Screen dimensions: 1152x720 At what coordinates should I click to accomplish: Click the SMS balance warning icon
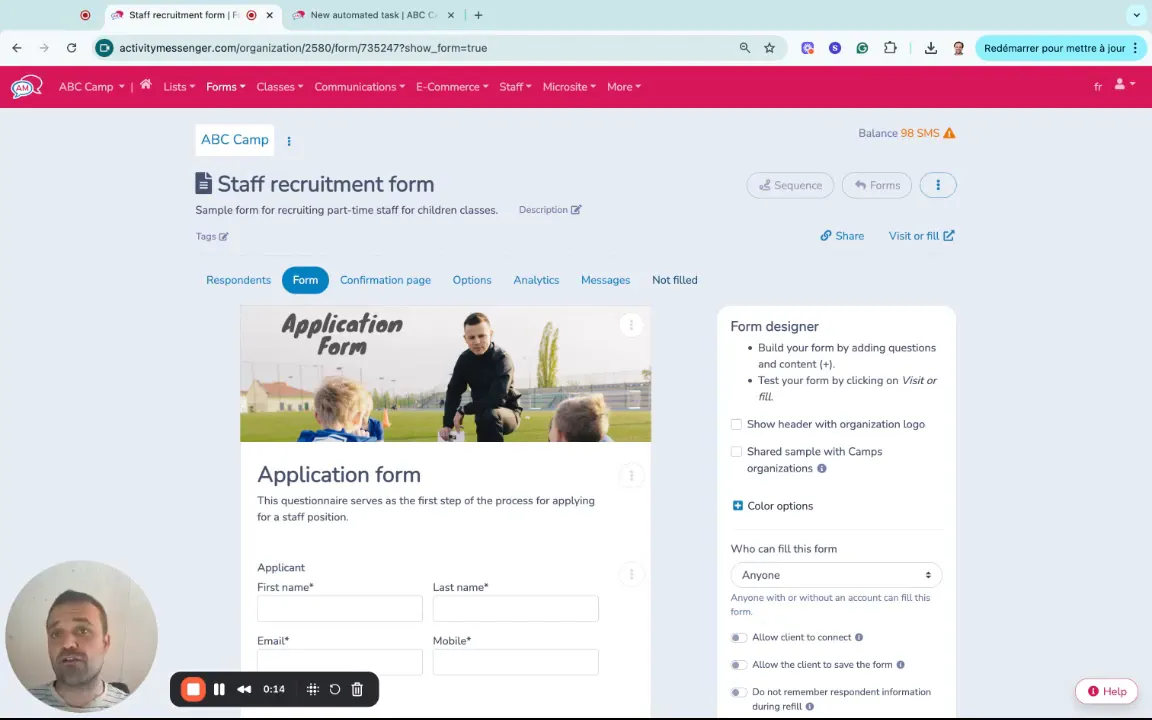click(949, 133)
